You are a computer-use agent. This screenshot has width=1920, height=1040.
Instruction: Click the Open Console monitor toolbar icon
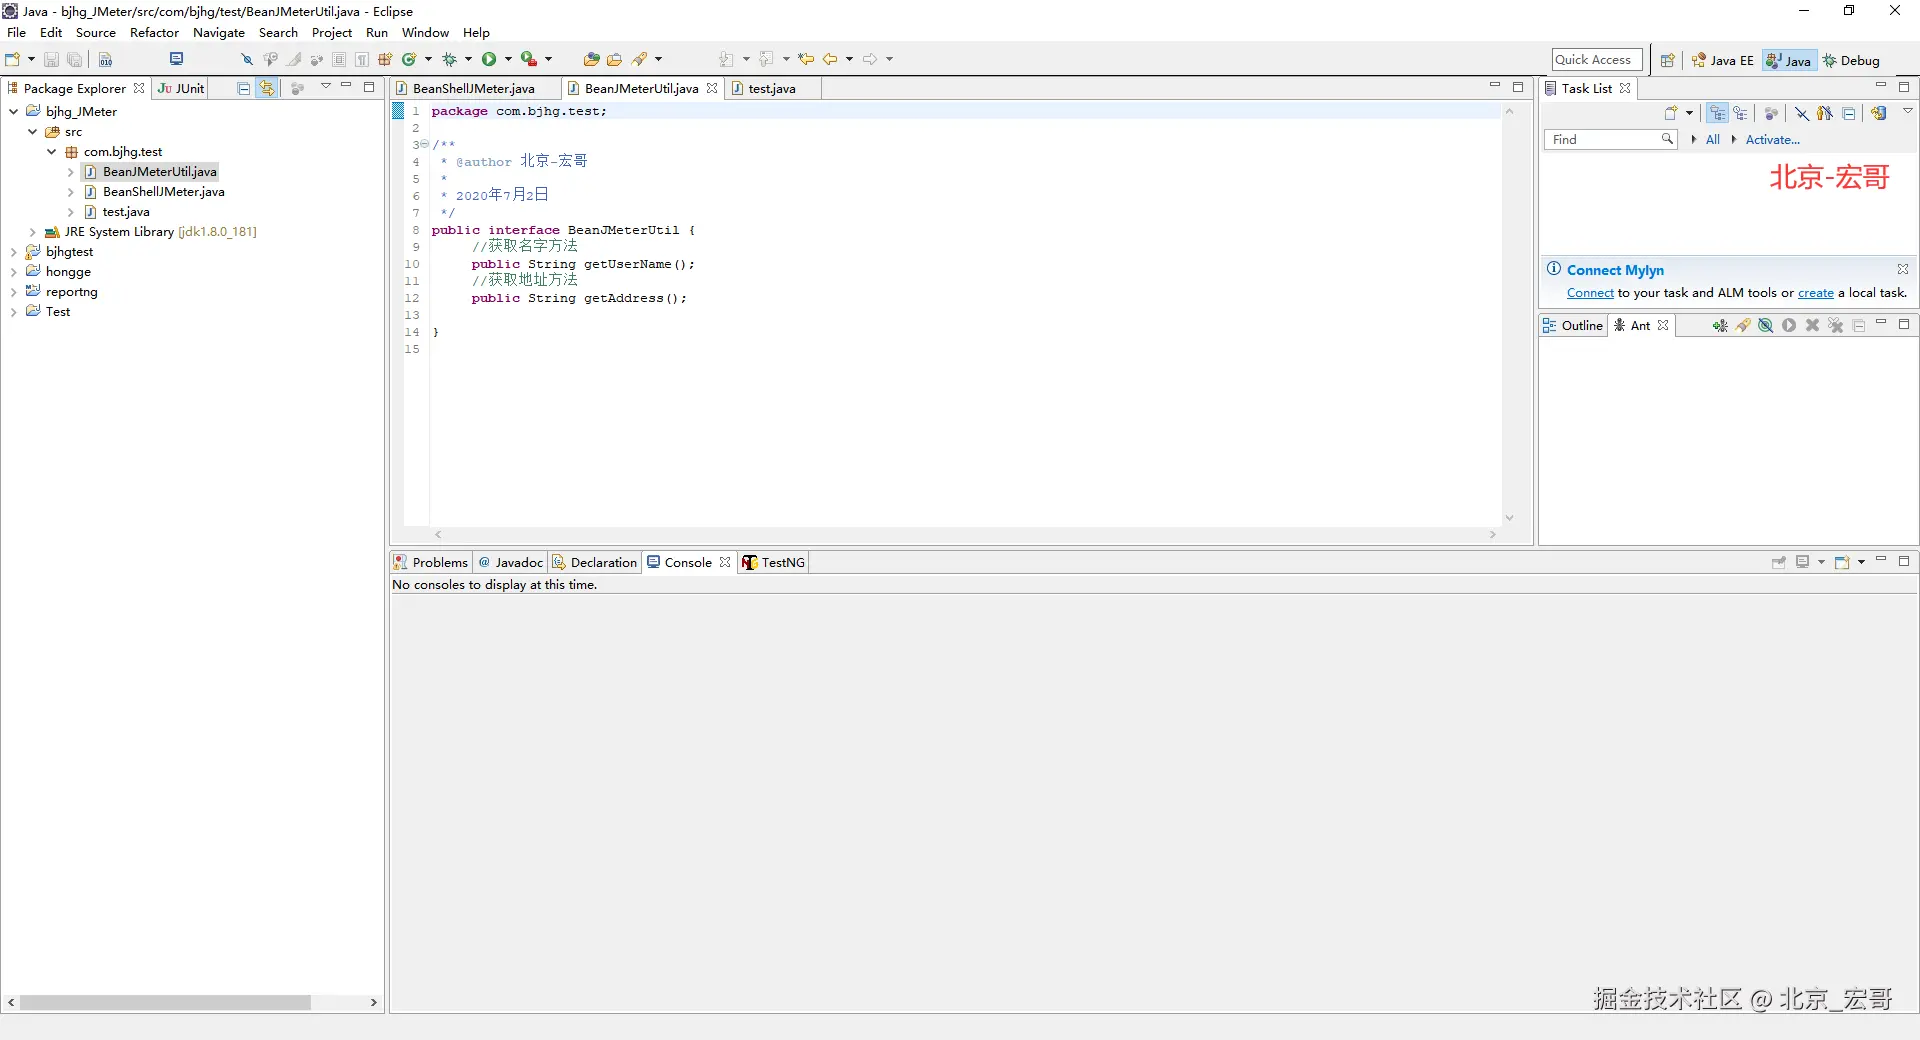coord(177,59)
